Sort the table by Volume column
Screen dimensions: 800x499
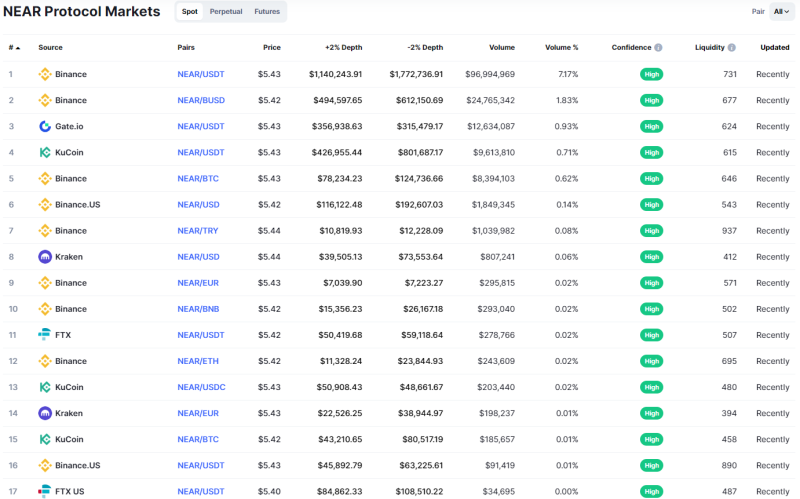[x=502, y=47]
